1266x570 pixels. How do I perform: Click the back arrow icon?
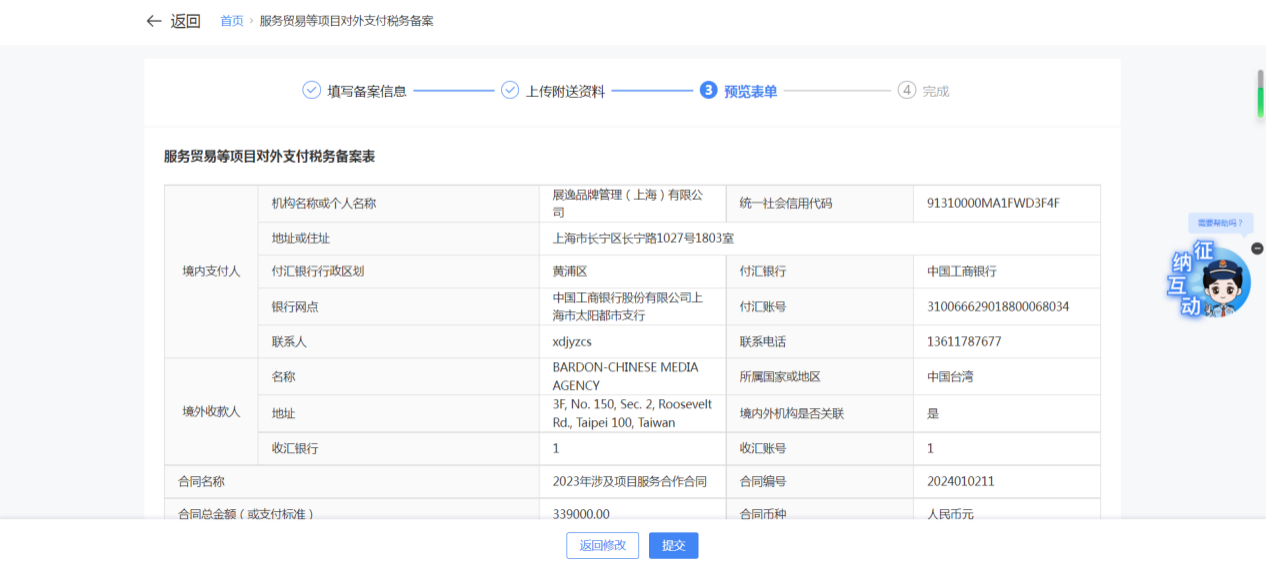pos(153,21)
